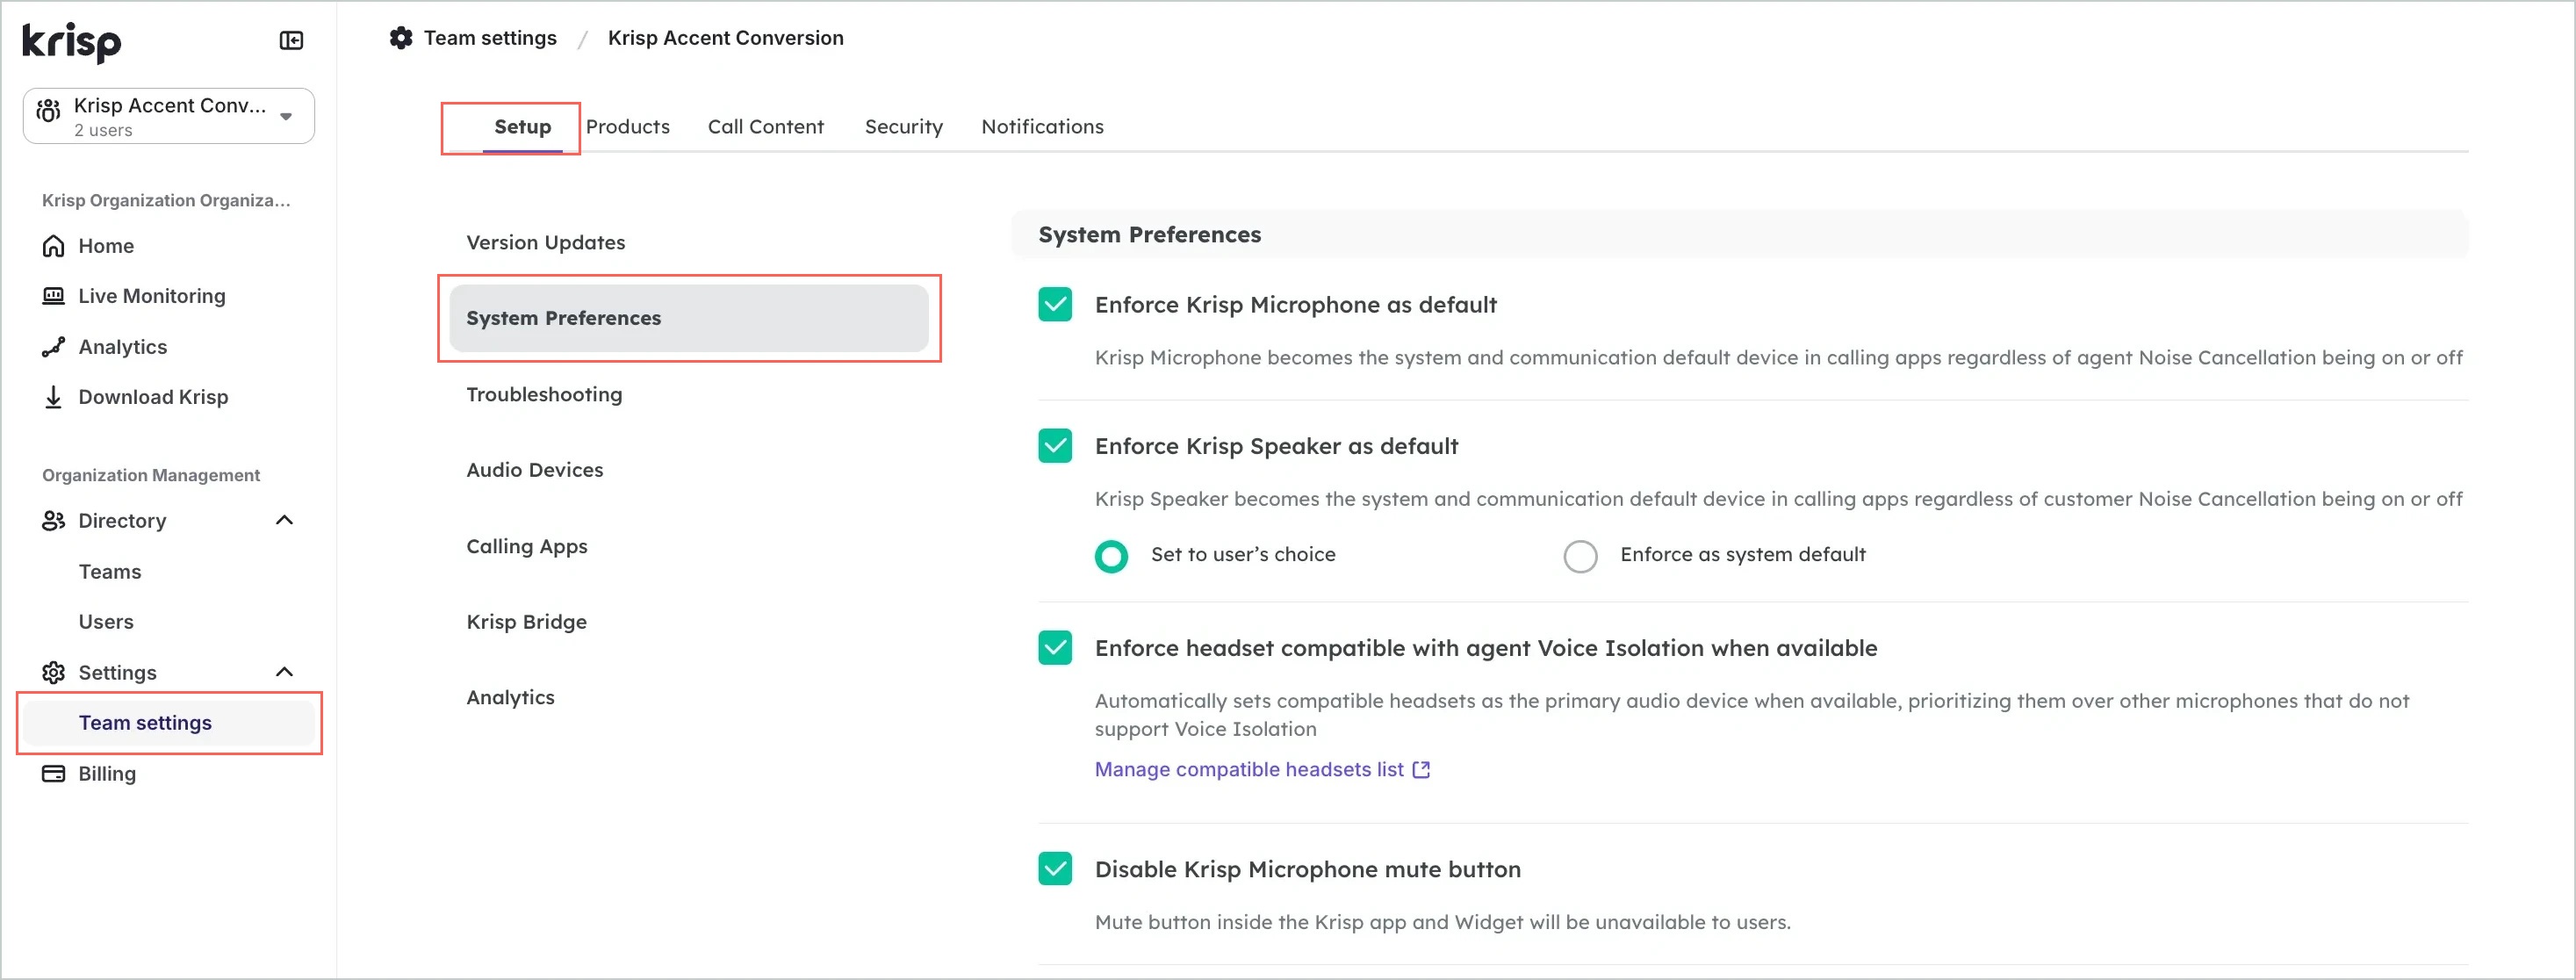Click the Billing card icon

coord(54,774)
